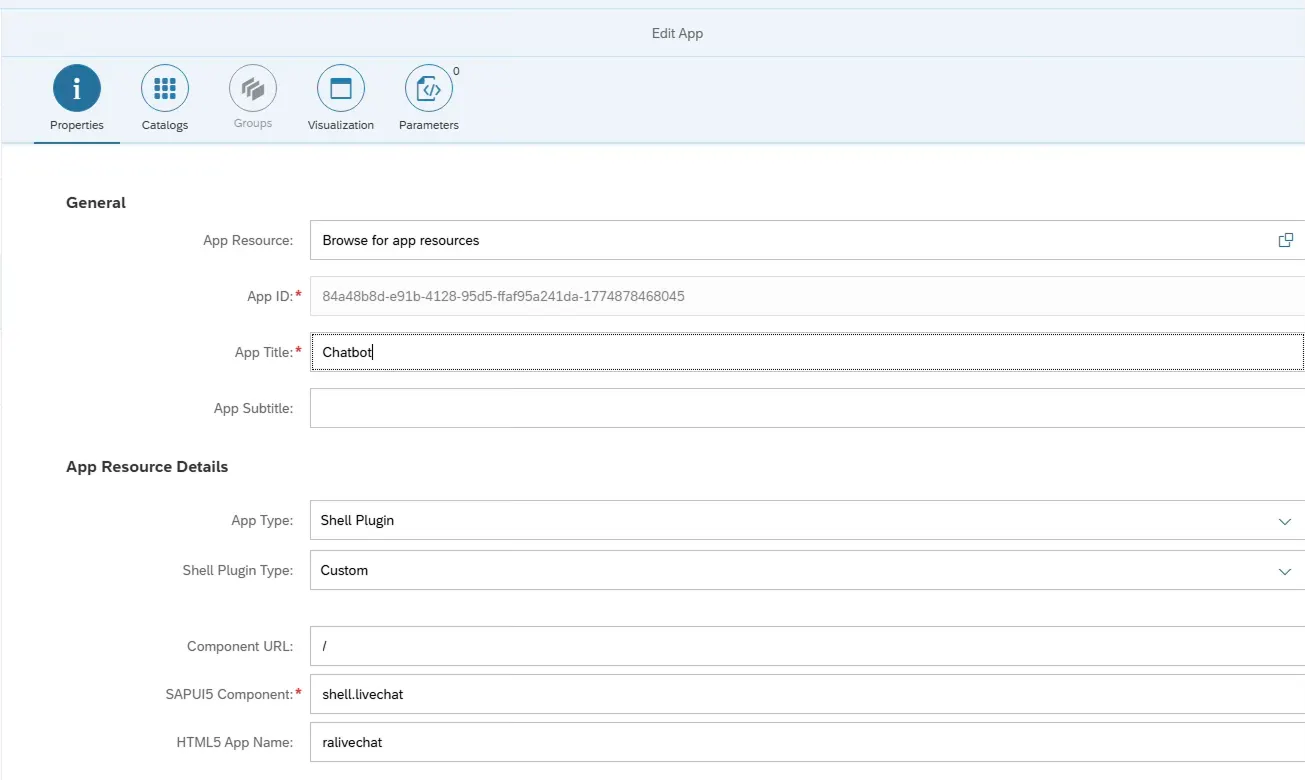Click the App Title field containing Chatbot

click(700, 351)
